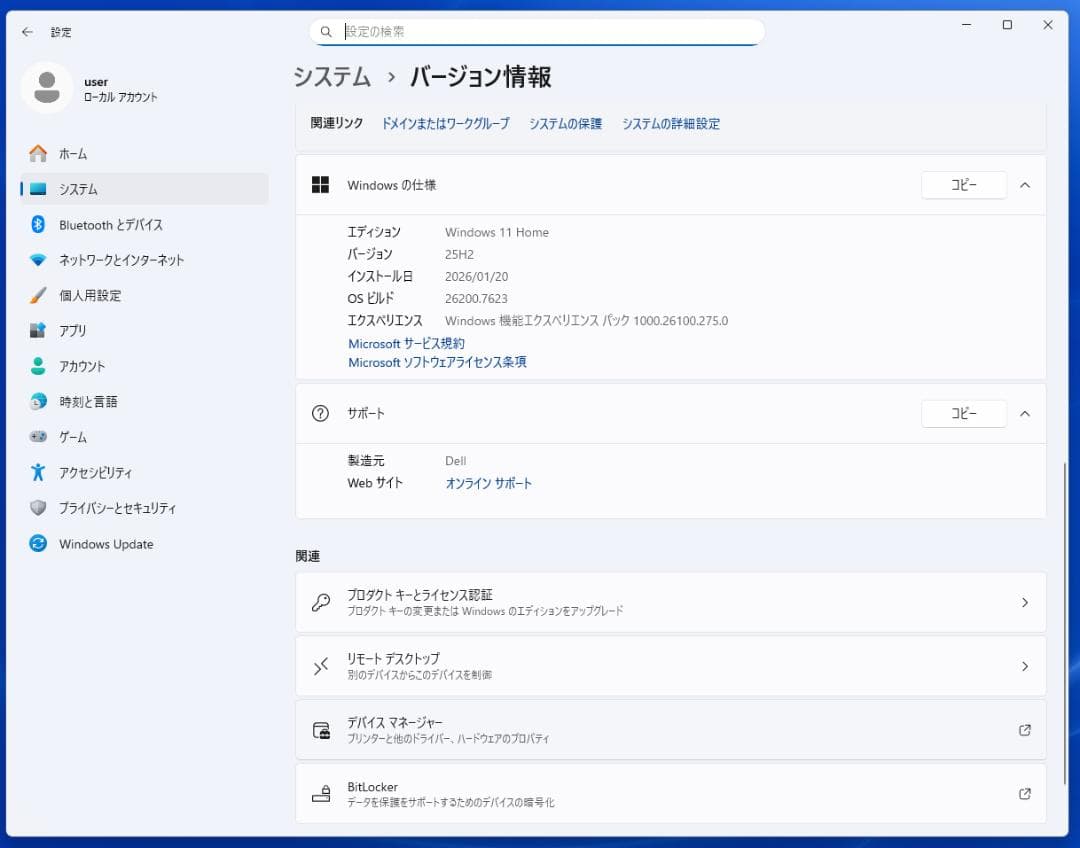Open リモート デスクトップ settings via its chevron
This screenshot has width=1080, height=848.
click(1025, 666)
